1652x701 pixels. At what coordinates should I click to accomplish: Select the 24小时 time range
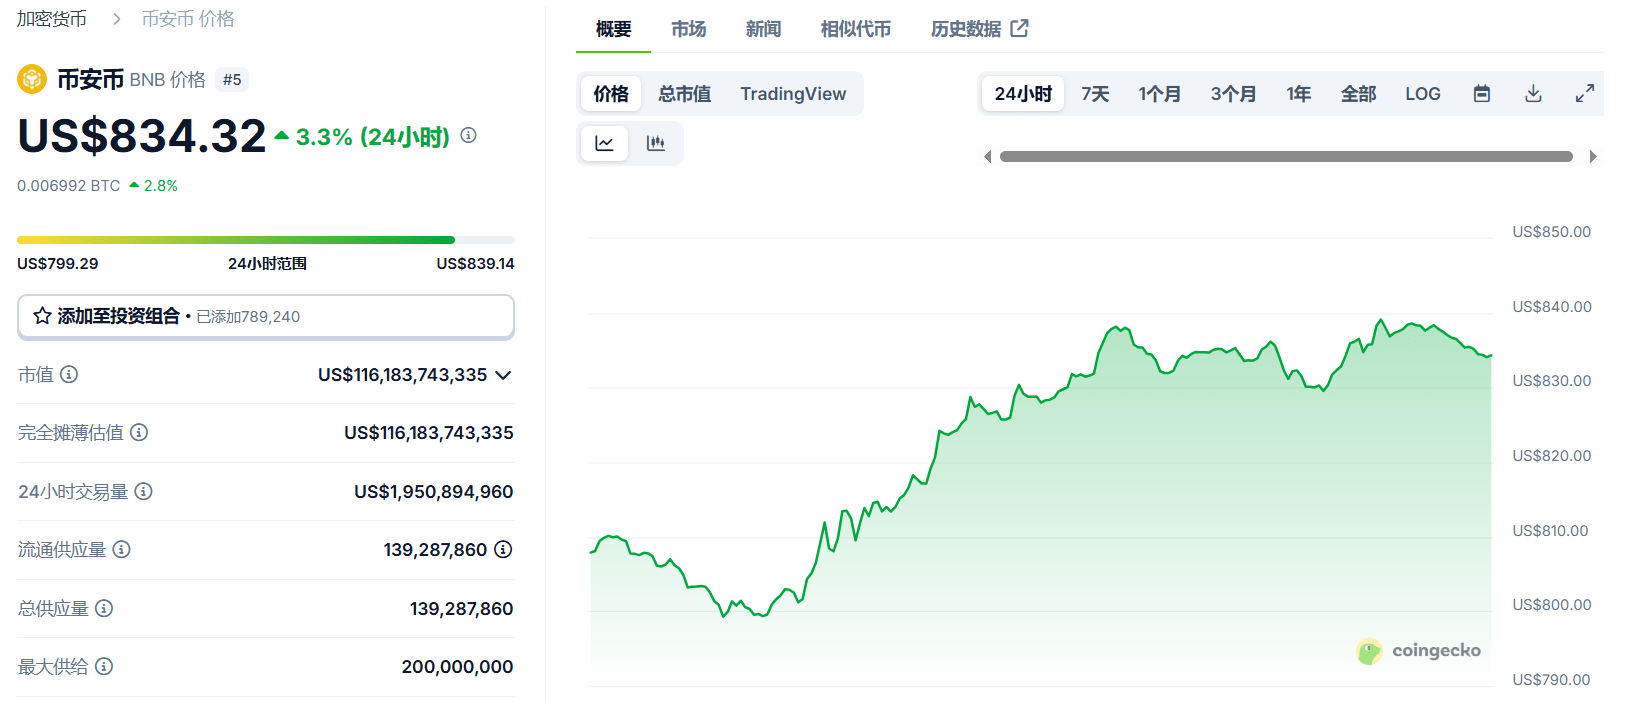(1023, 94)
